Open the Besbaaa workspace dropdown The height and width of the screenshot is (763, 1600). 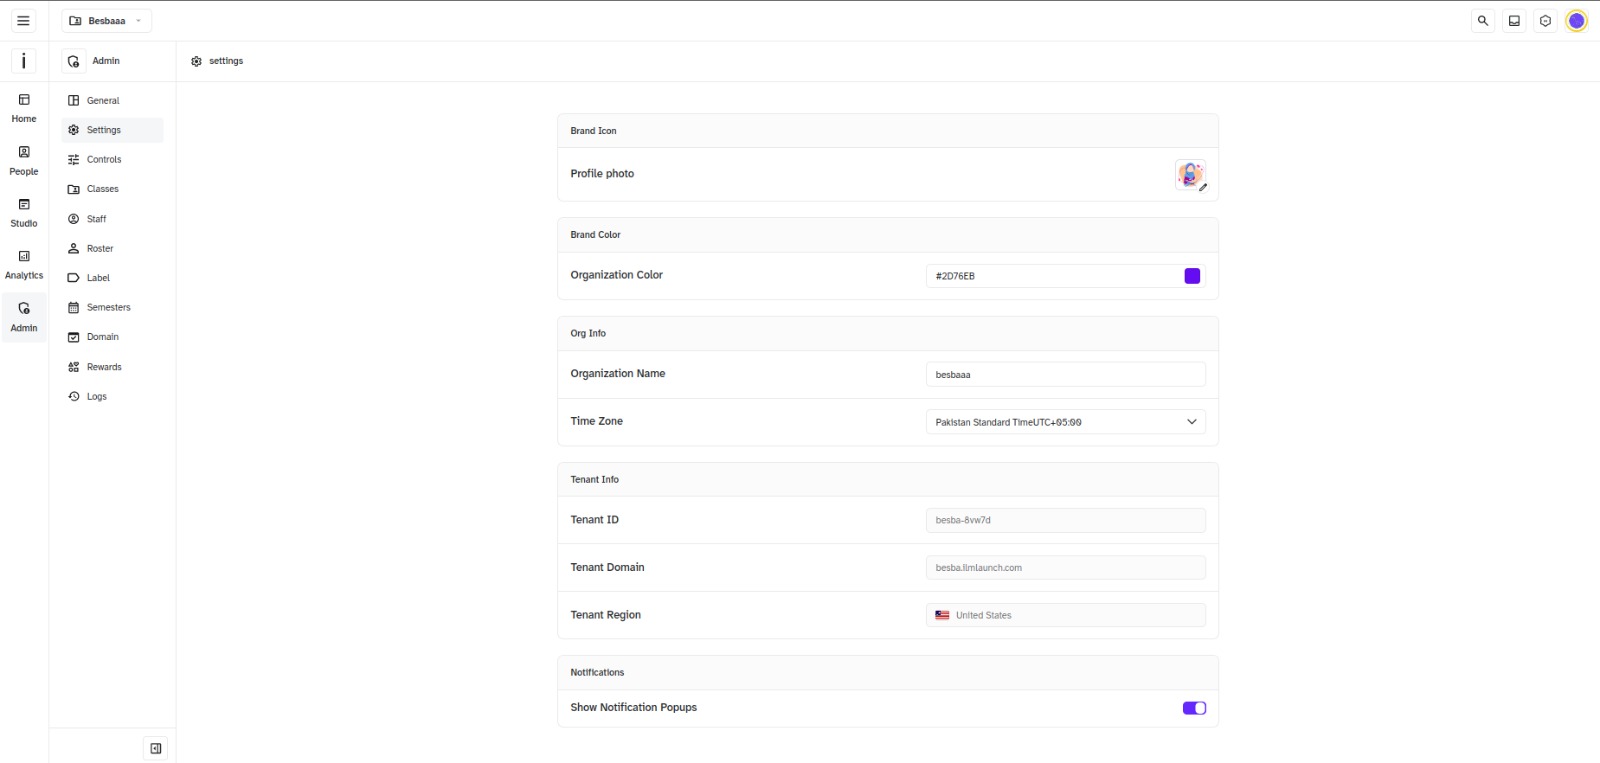107,21
